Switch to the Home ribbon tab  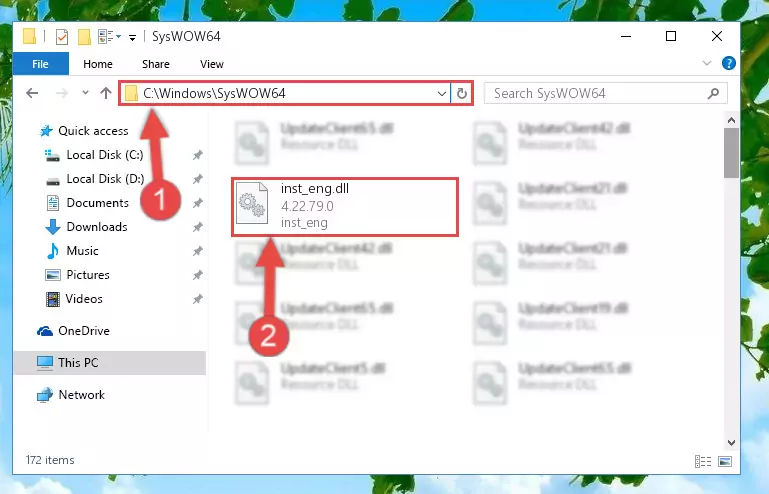tap(98, 64)
